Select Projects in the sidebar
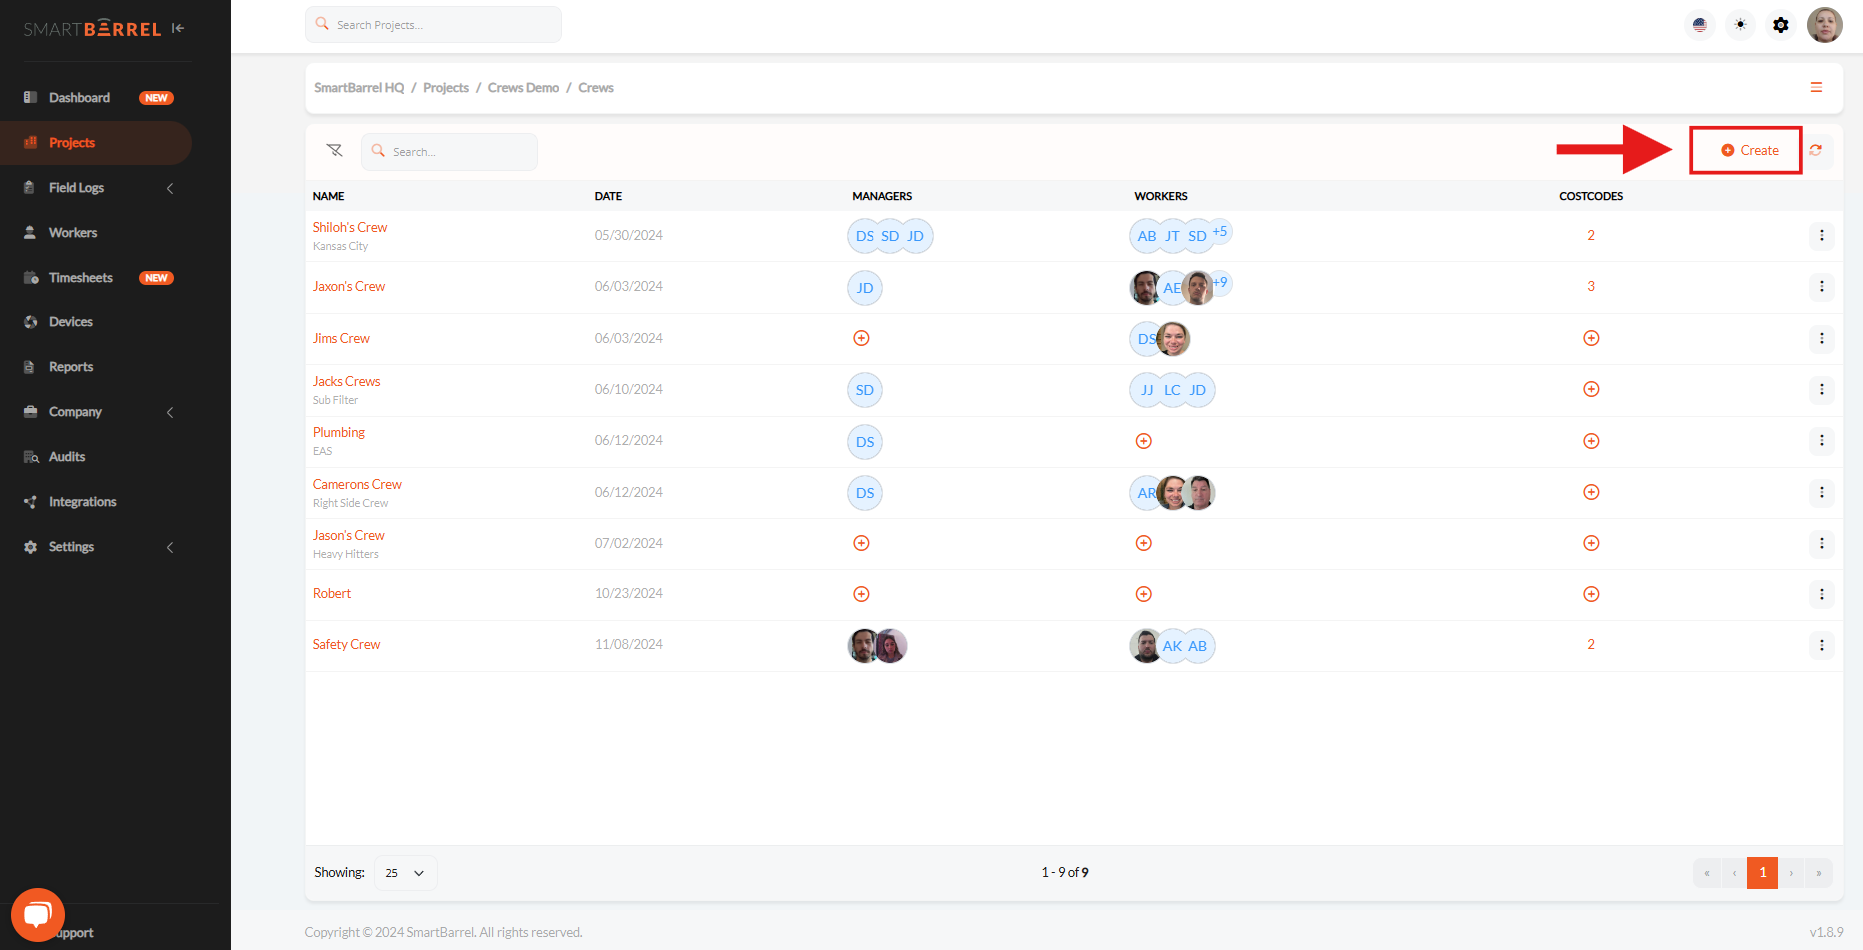1863x950 pixels. 96,143
